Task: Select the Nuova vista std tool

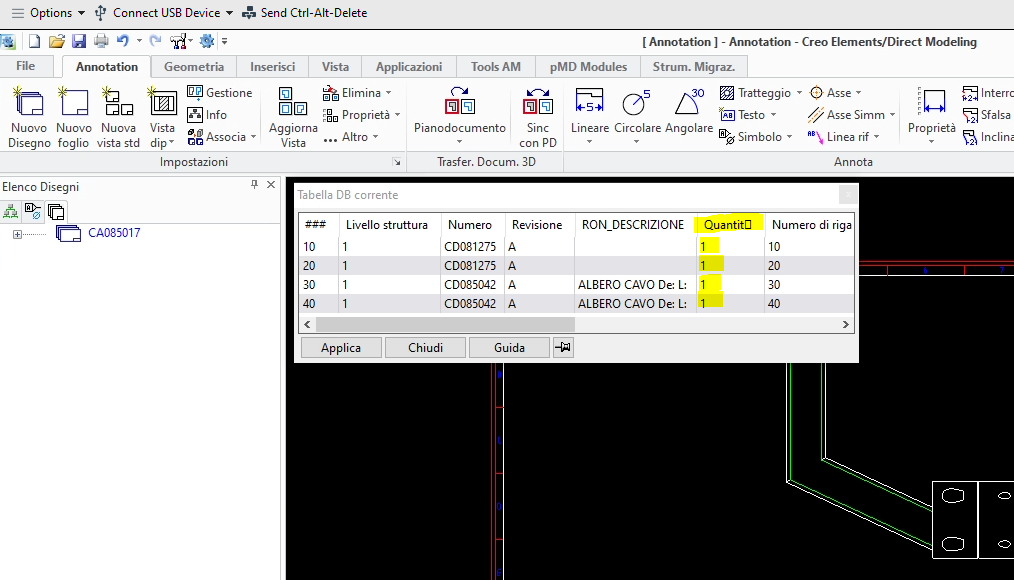Action: coord(118,115)
